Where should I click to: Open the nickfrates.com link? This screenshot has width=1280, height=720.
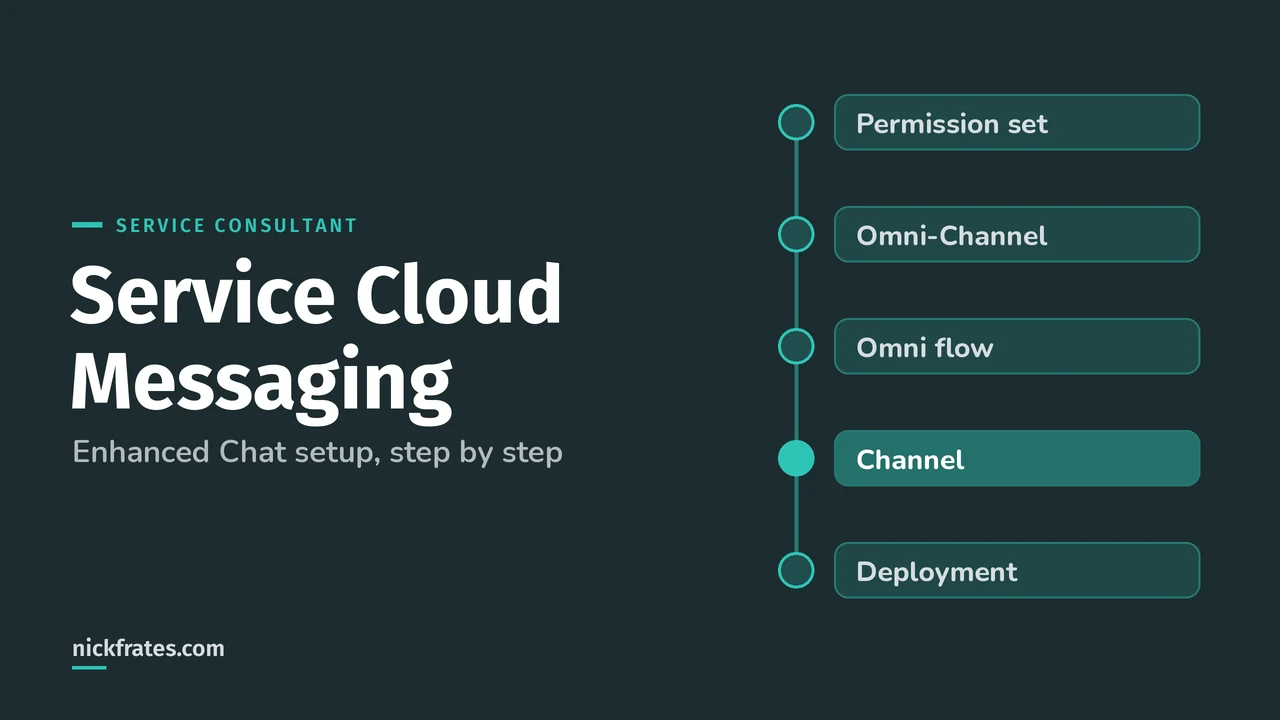(x=148, y=648)
